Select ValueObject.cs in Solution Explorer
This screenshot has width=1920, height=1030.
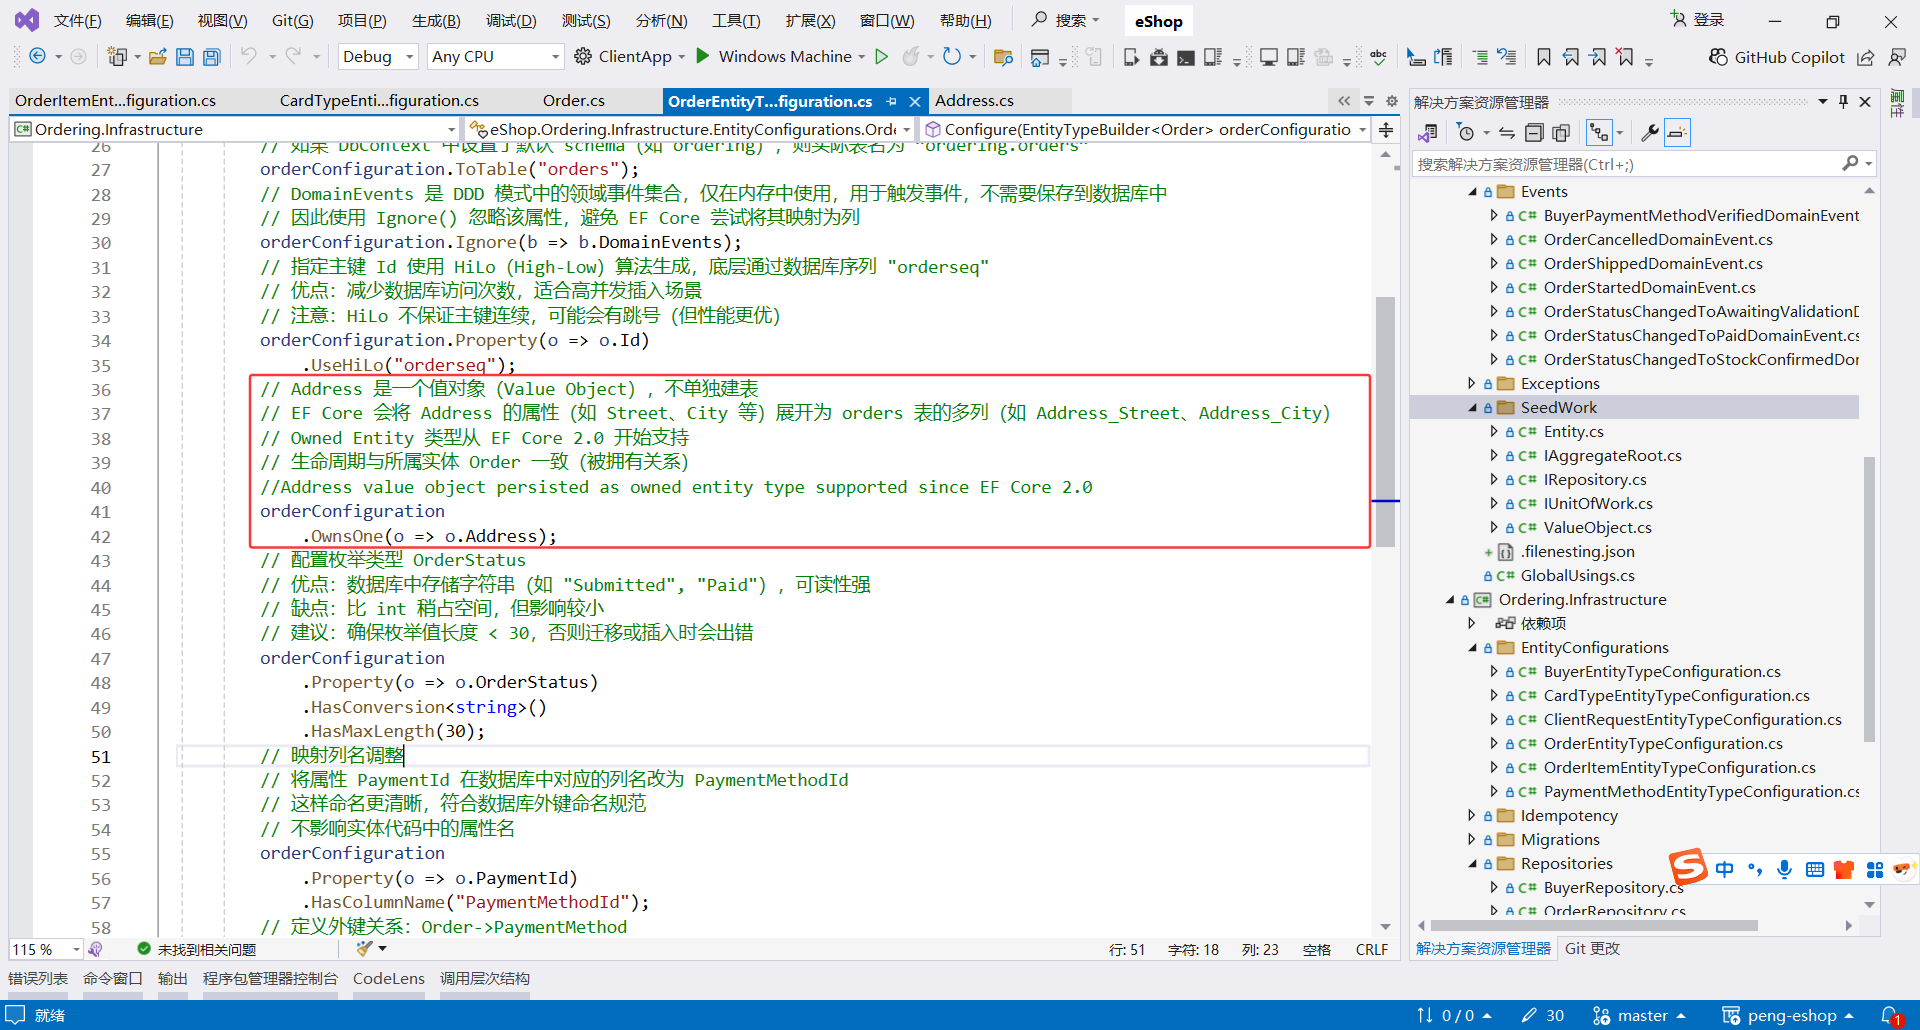pos(1597,528)
